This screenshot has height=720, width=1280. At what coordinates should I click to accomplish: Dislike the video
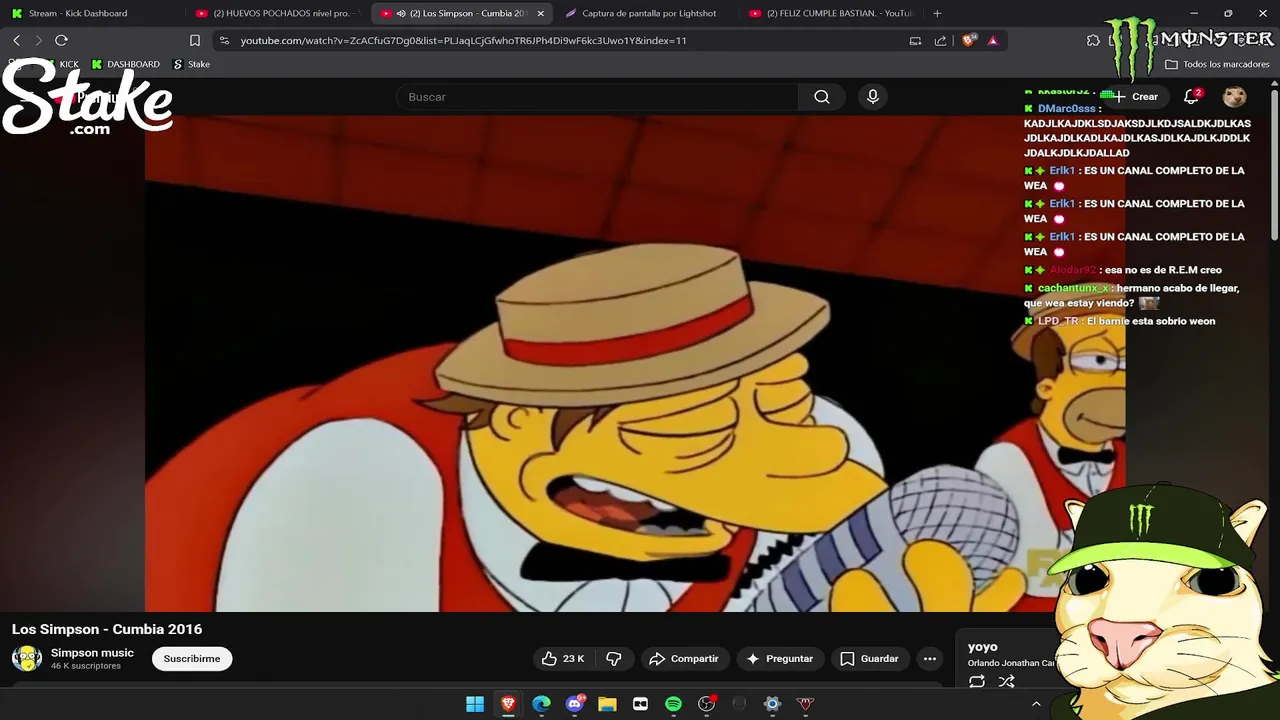(614, 658)
